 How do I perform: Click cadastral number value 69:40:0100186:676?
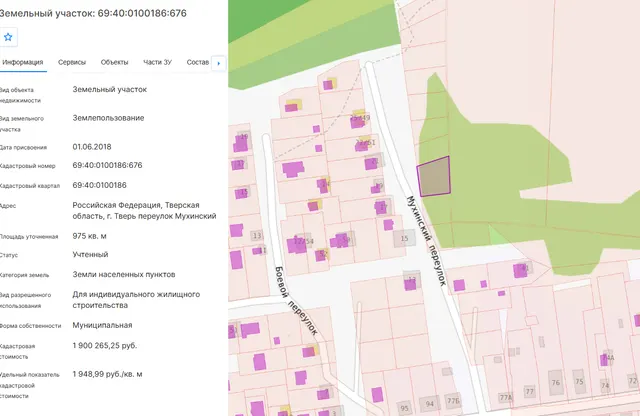tap(107, 165)
